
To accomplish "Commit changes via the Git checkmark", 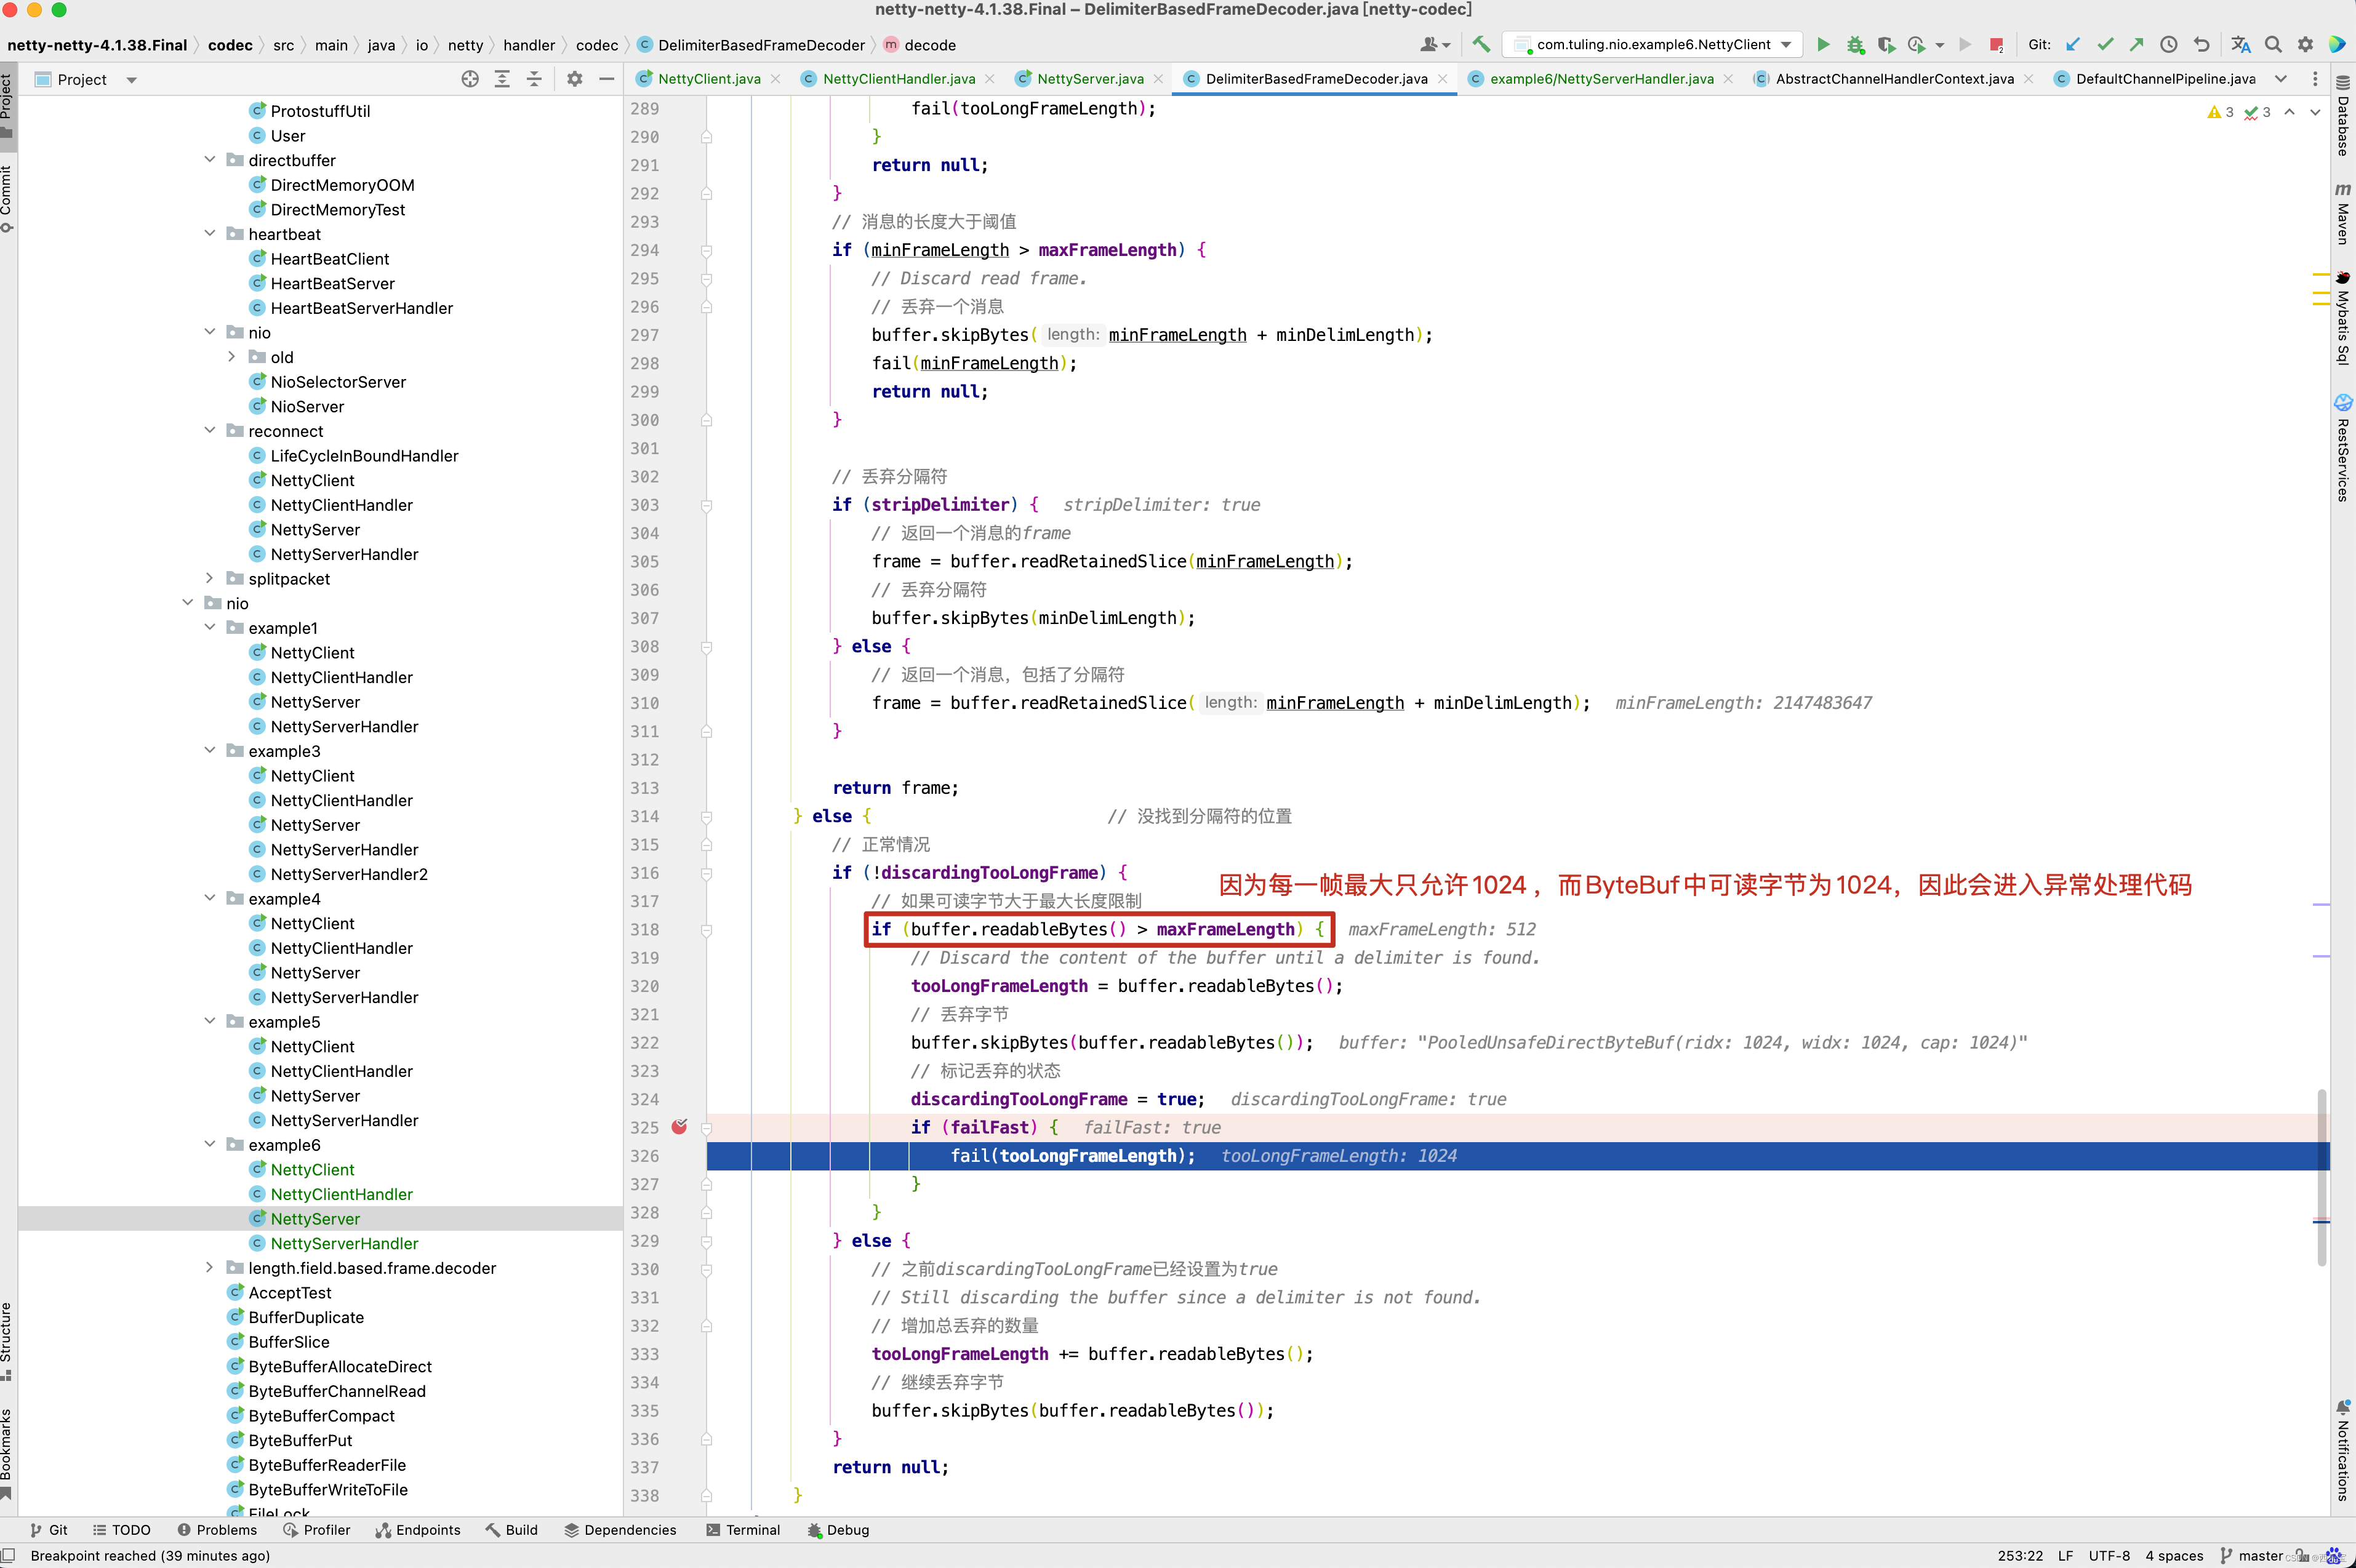I will point(2105,44).
